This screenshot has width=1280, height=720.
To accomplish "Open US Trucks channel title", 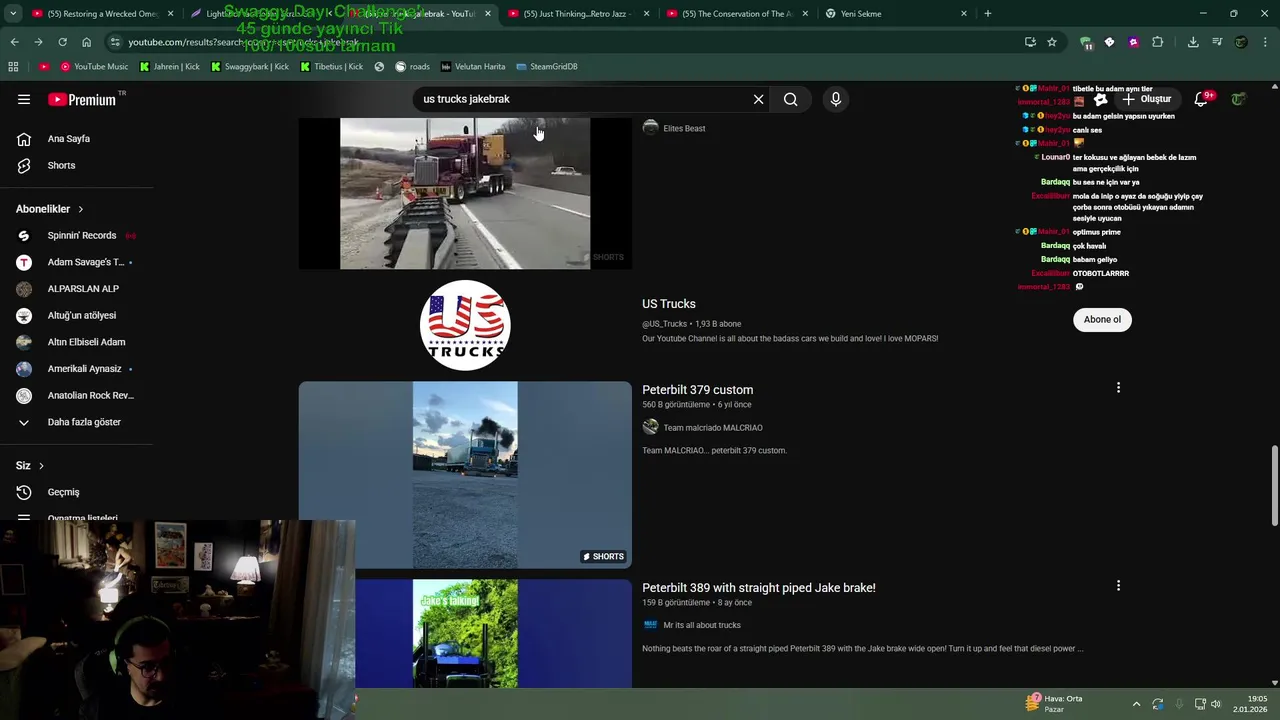I will 668,304.
